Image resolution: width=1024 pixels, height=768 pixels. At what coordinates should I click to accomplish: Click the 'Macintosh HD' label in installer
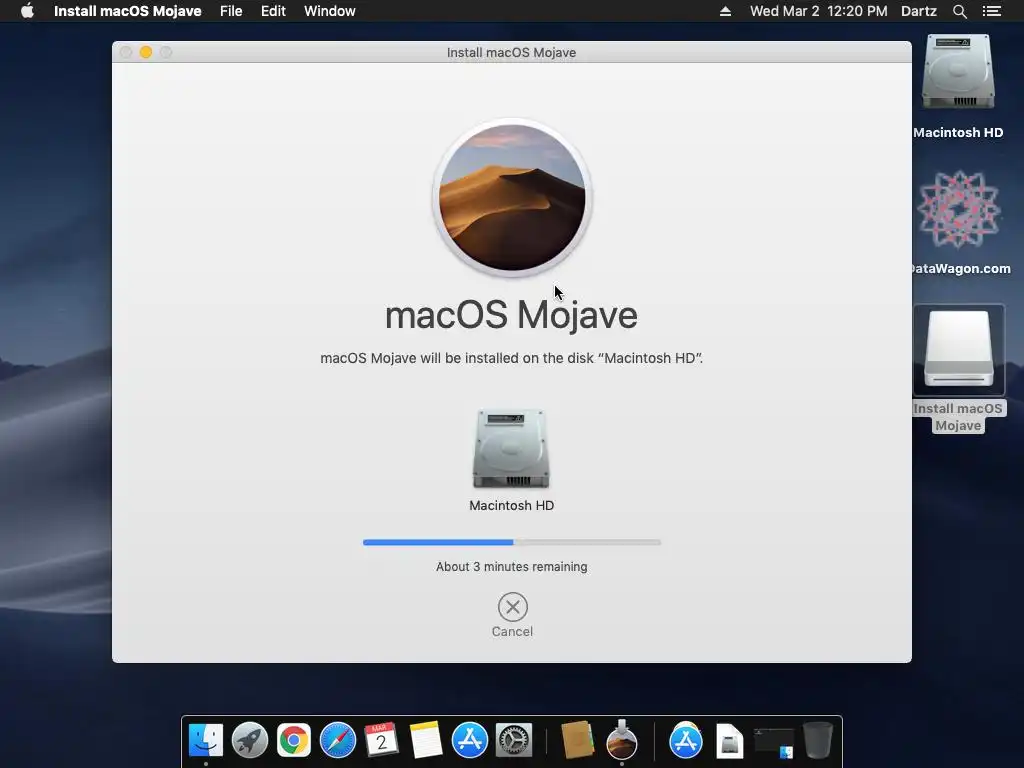point(512,505)
